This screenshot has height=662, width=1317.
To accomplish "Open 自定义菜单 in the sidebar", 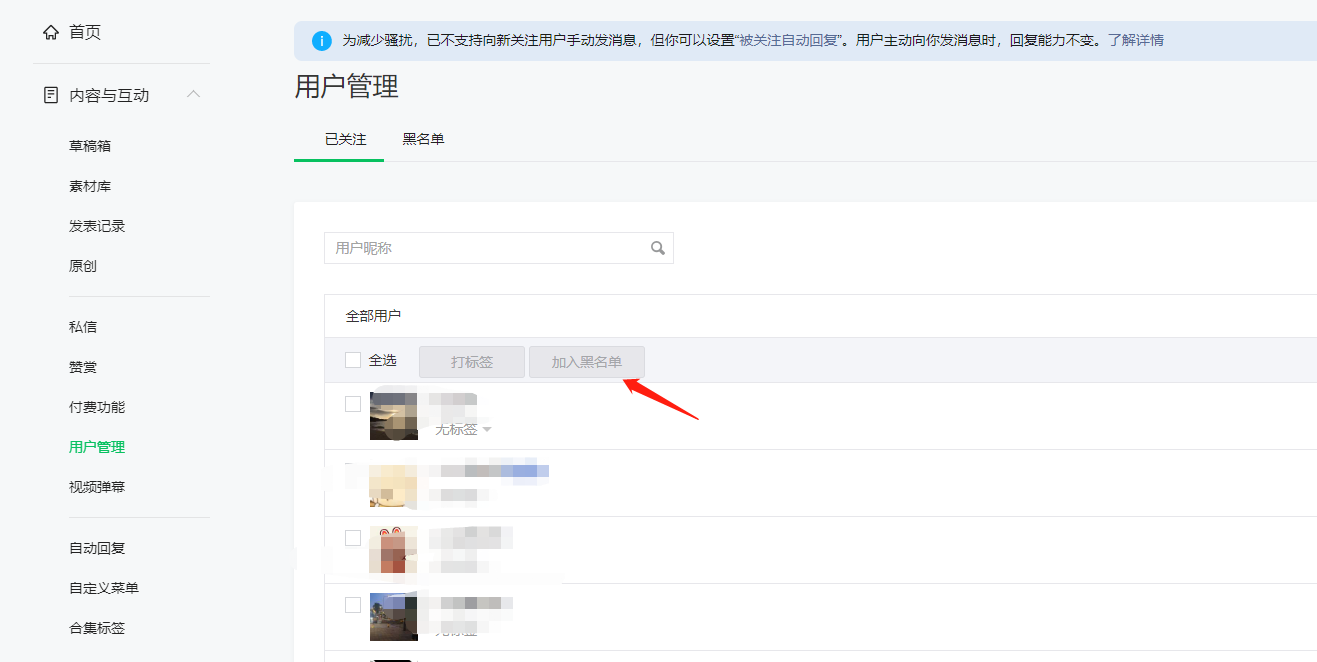I will [104, 588].
